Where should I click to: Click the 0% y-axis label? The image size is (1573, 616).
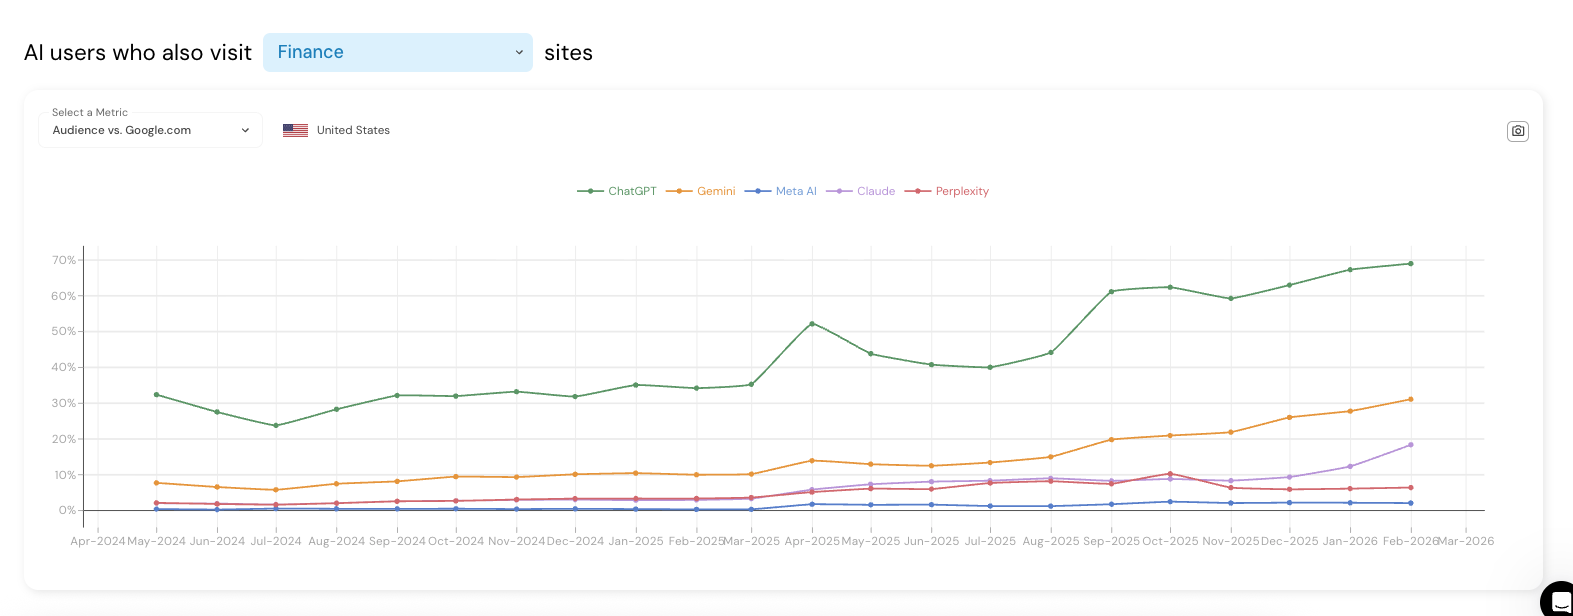point(67,510)
